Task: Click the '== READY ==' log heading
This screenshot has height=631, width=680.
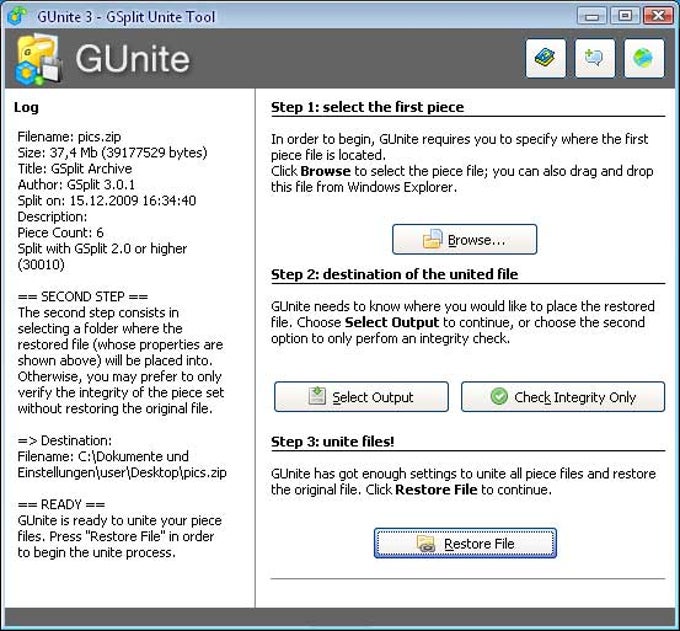Action: pos(61,504)
